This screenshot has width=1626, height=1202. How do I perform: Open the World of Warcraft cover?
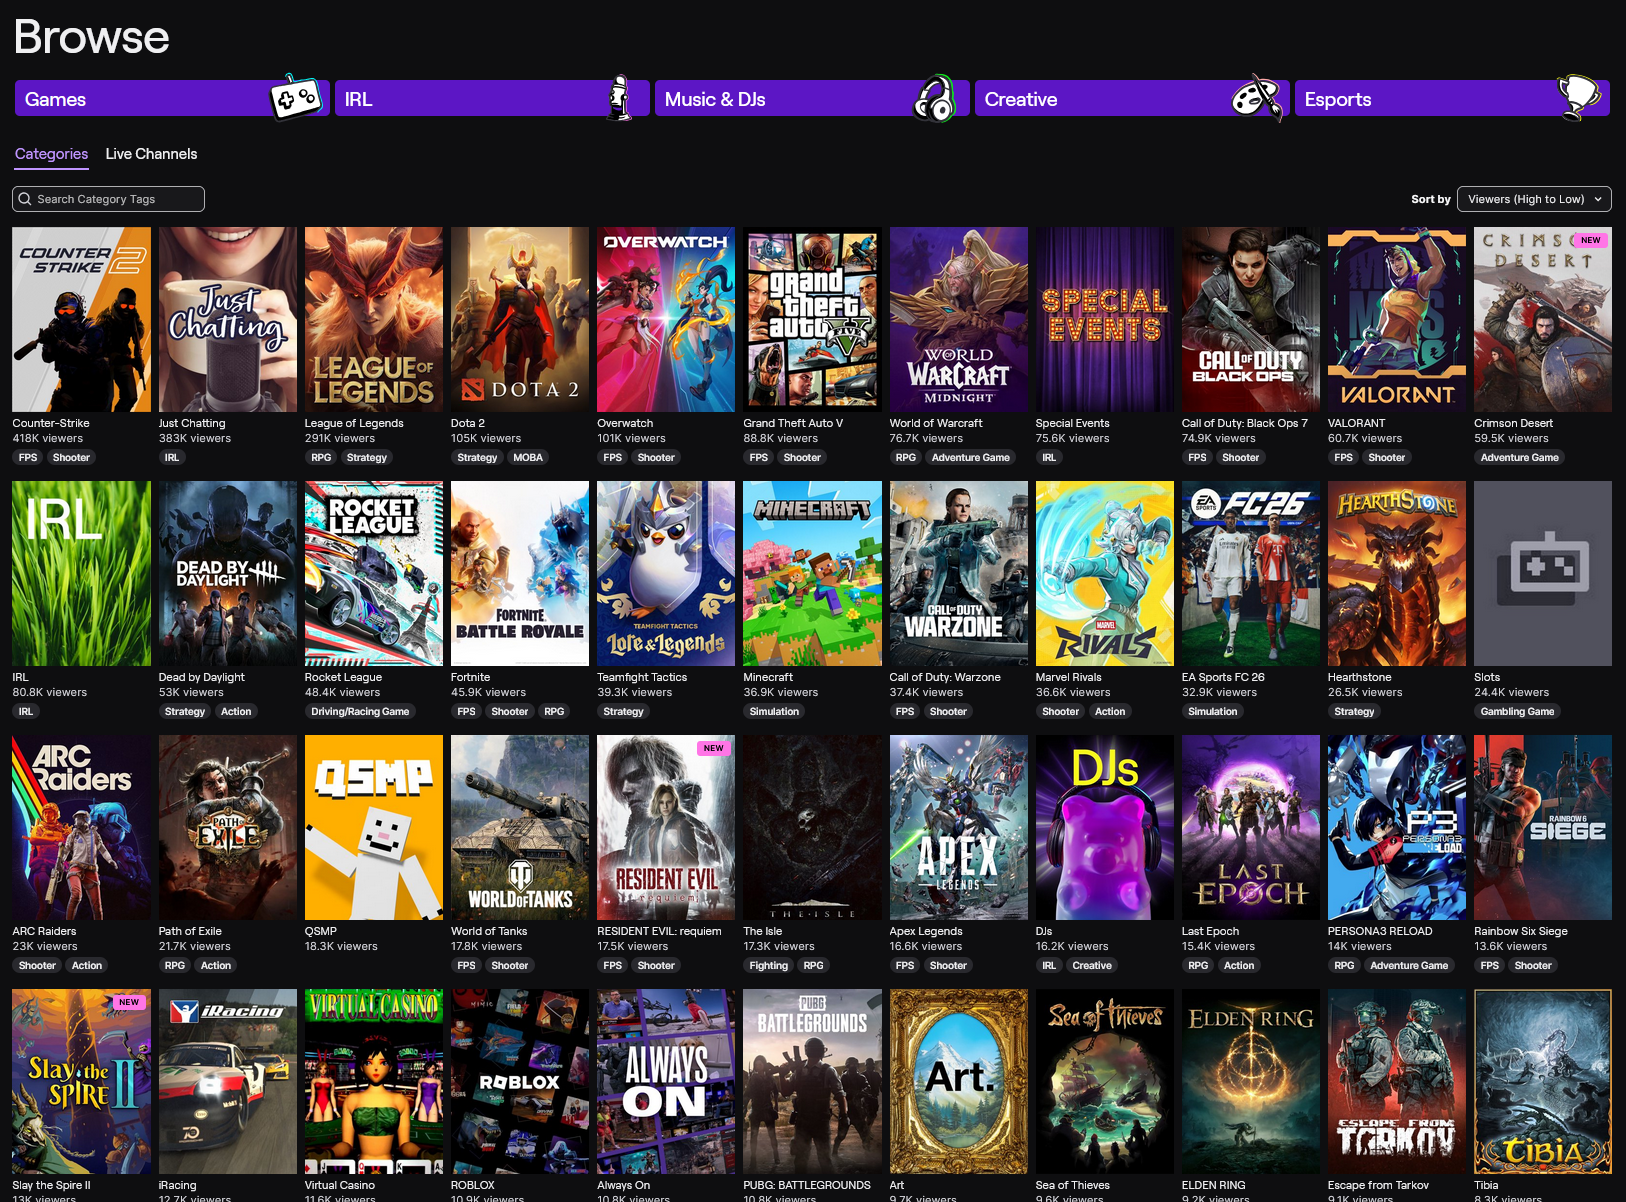point(959,319)
